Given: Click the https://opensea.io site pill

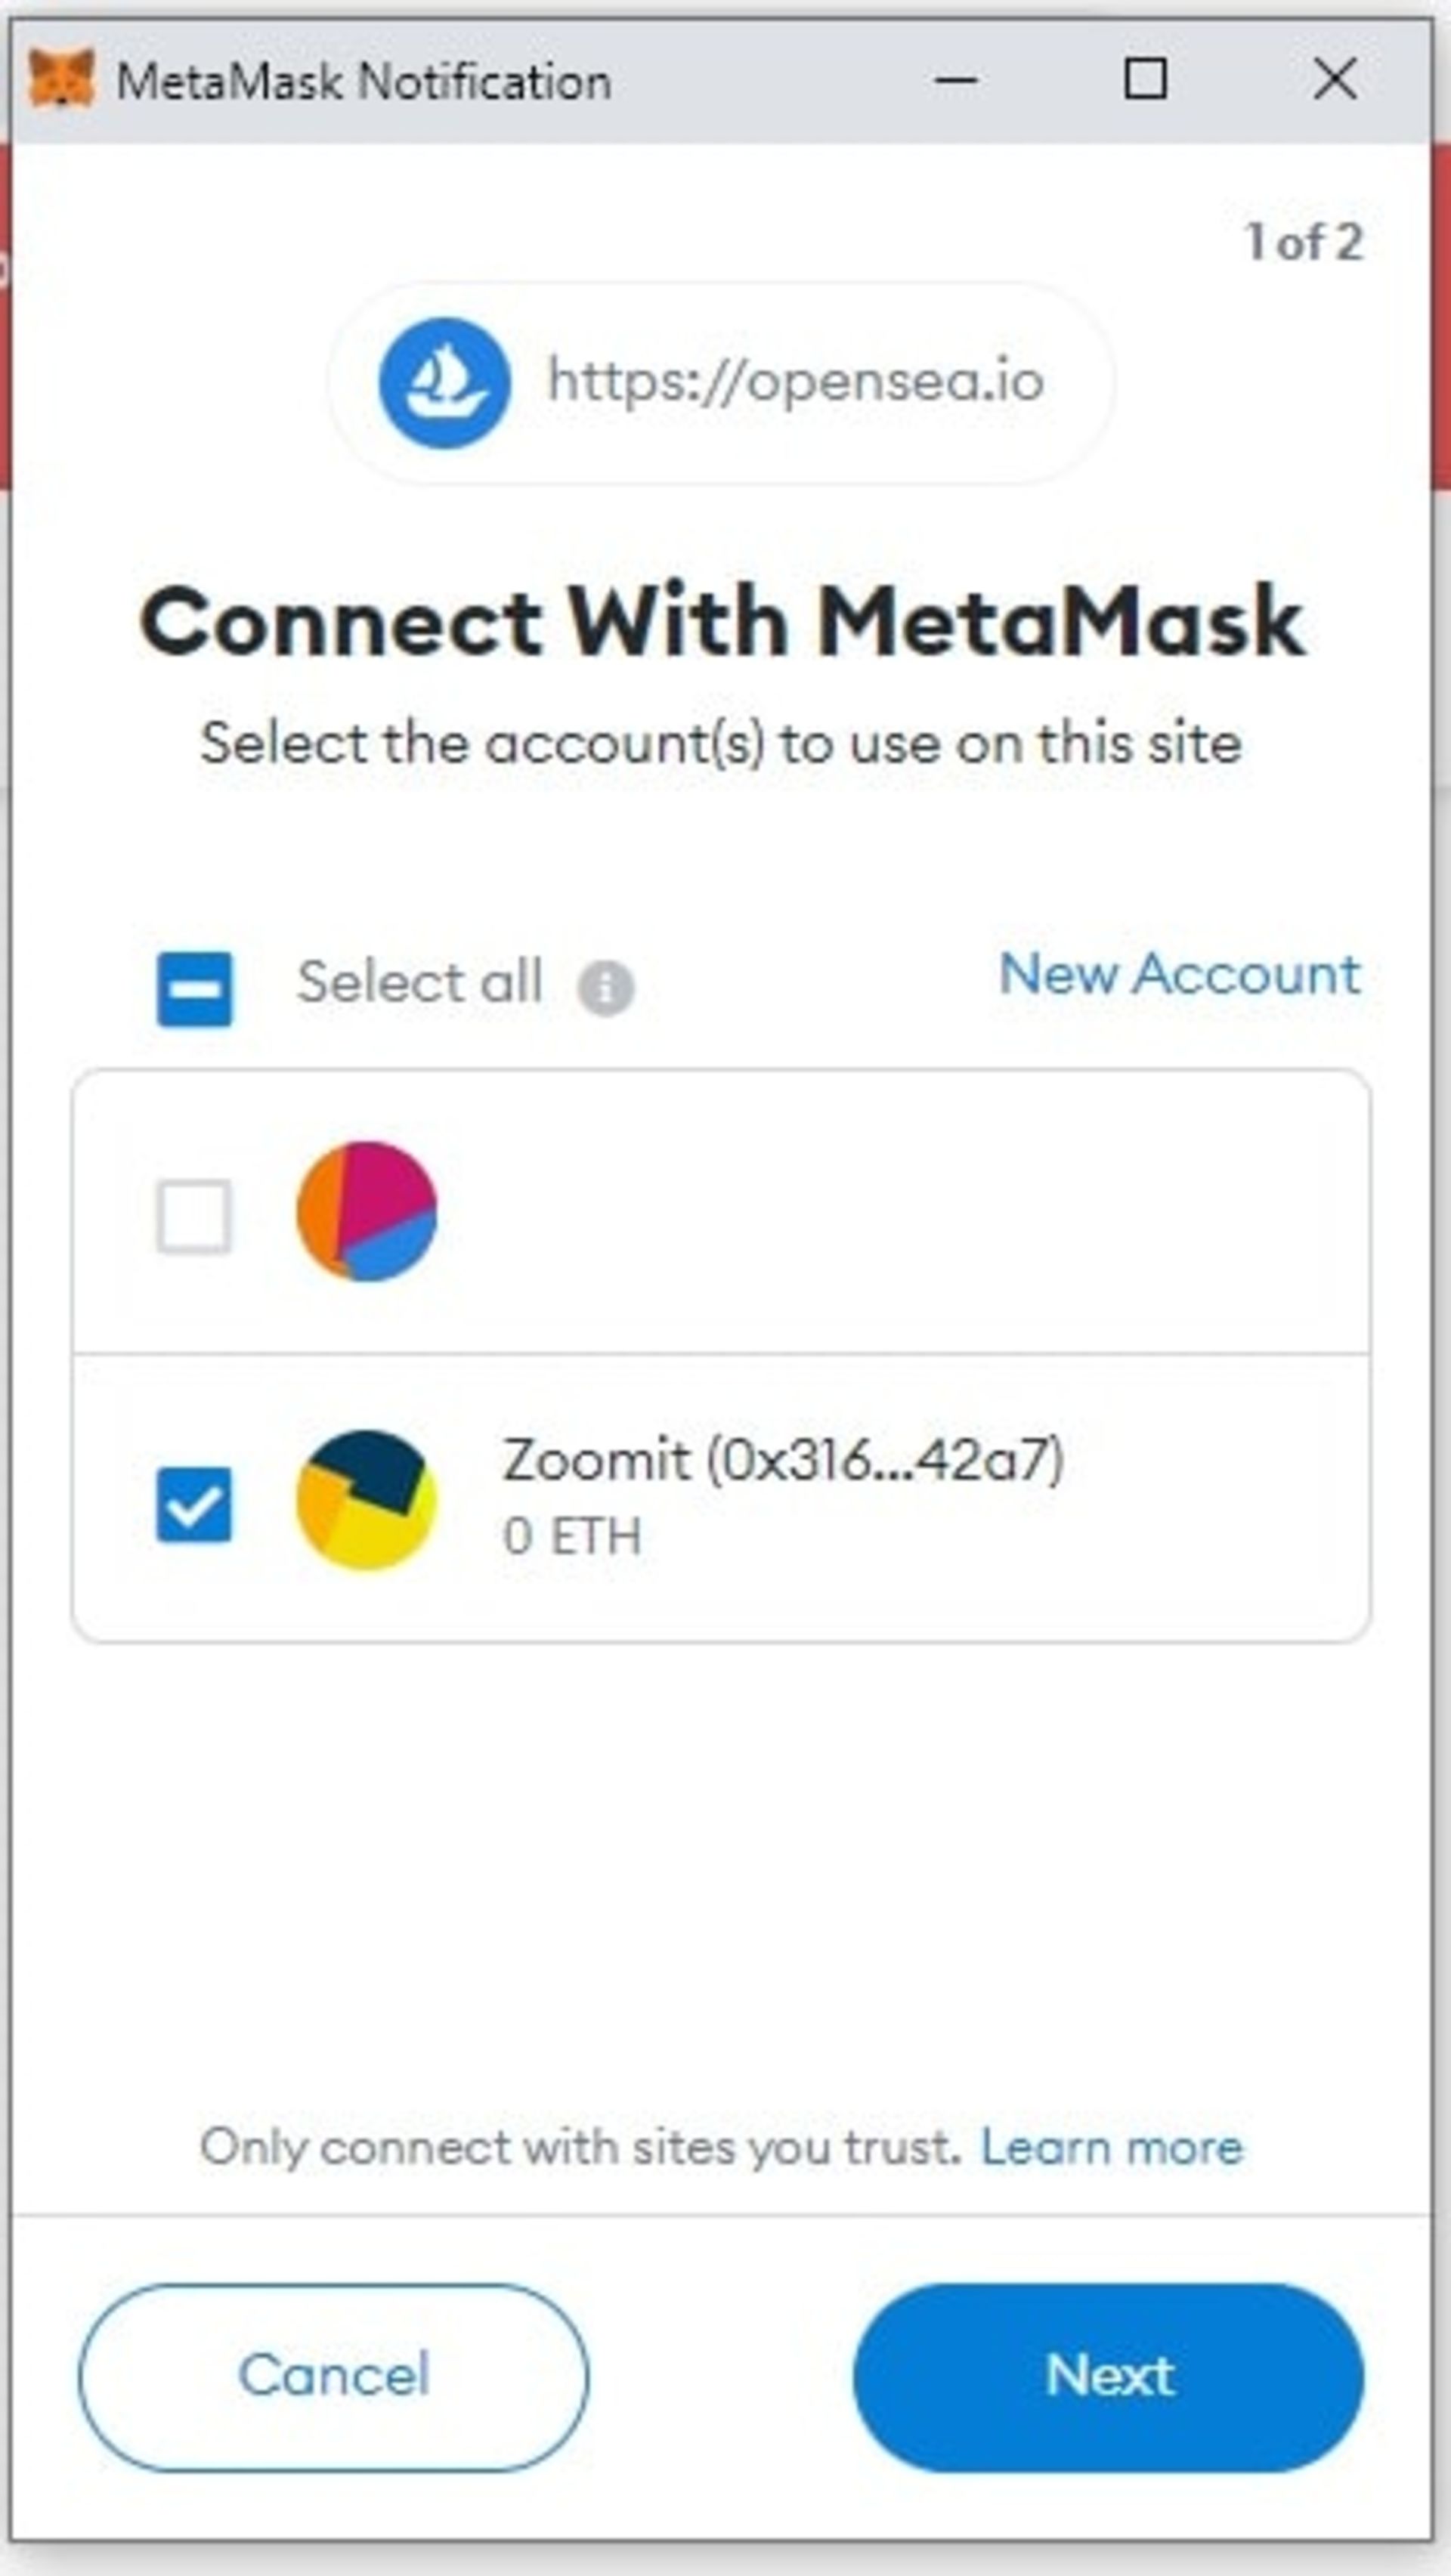Looking at the screenshot, I should [x=721, y=383].
